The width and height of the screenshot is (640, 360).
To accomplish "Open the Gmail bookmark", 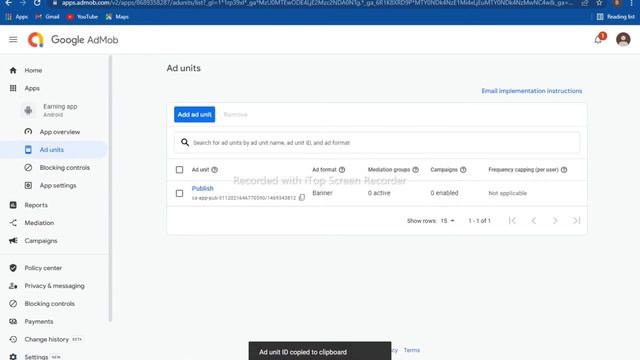I will pyautogui.click(x=47, y=17).
